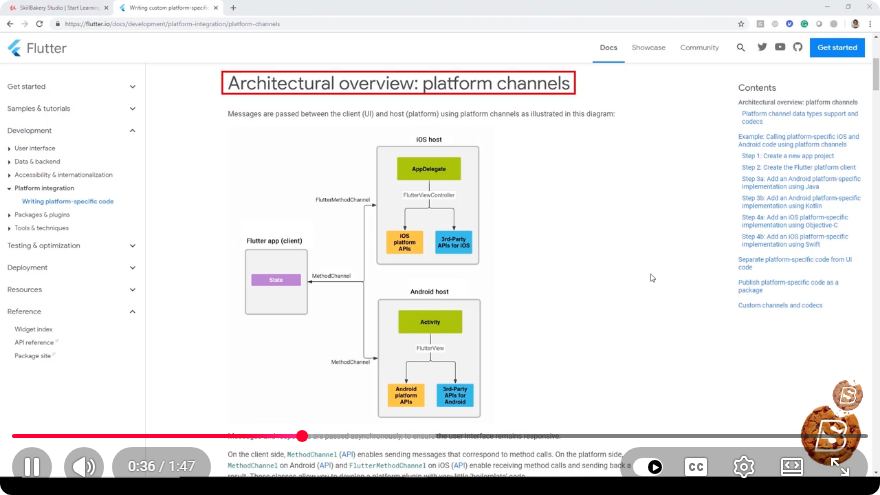The width and height of the screenshot is (880, 495).
Task: Expand the Deployment section chevron
Action: tap(132, 267)
